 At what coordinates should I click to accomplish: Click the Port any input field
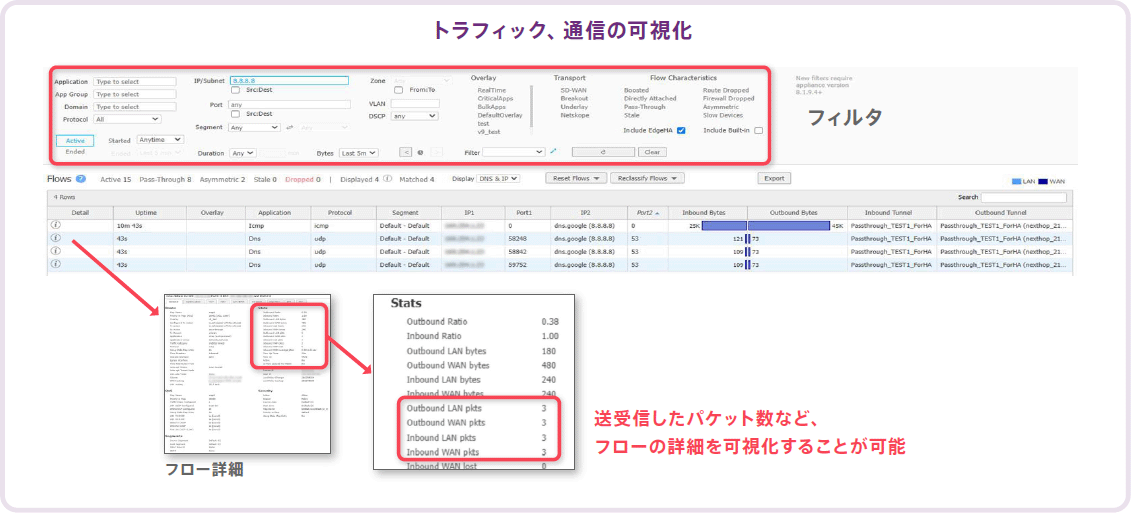[x=289, y=105]
